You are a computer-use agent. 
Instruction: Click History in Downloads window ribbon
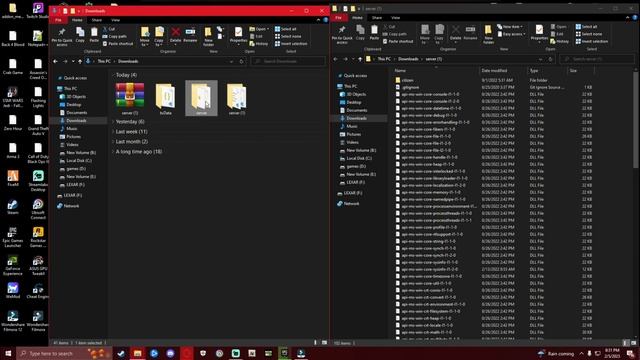click(259, 44)
